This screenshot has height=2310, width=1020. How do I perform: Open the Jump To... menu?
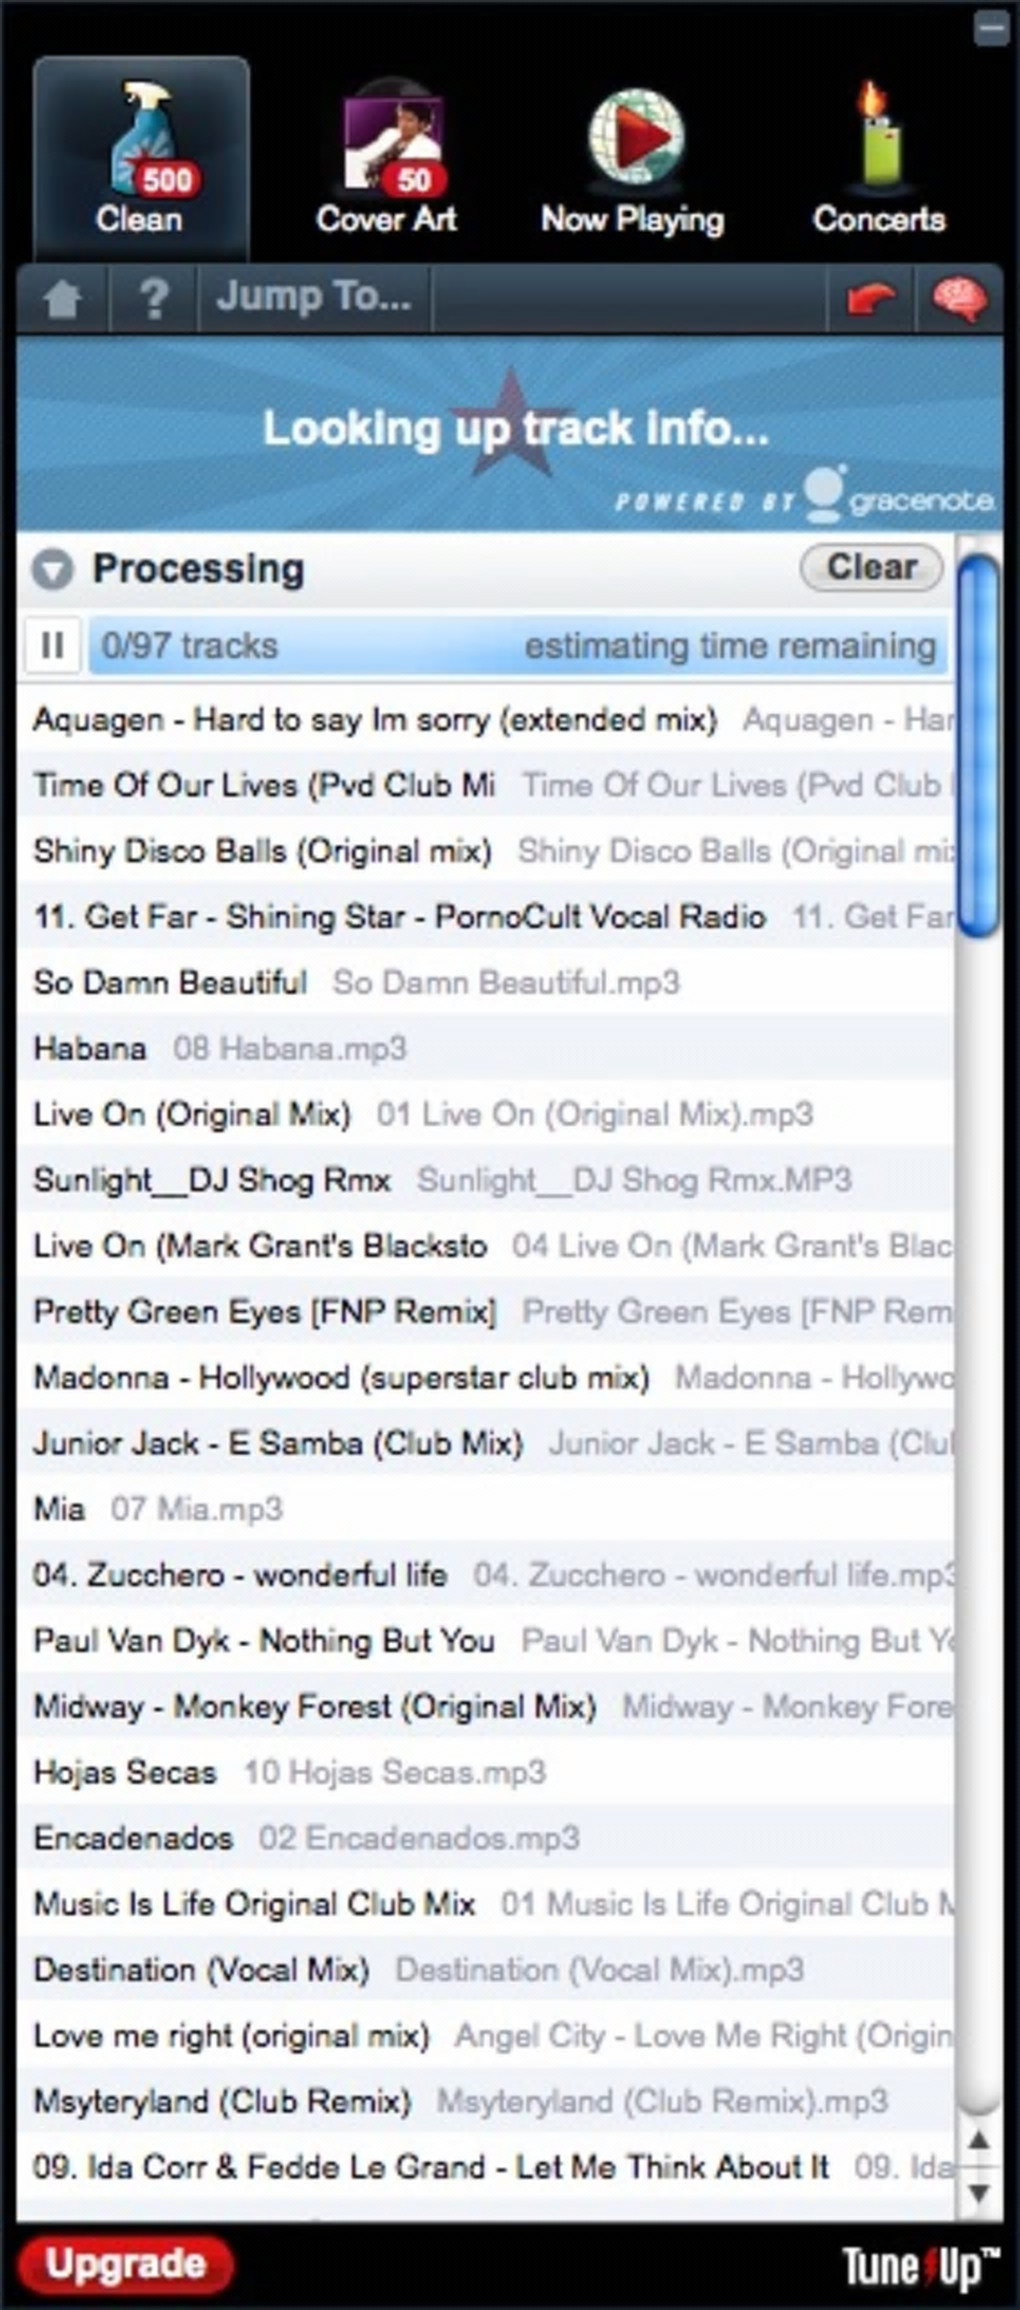point(314,298)
